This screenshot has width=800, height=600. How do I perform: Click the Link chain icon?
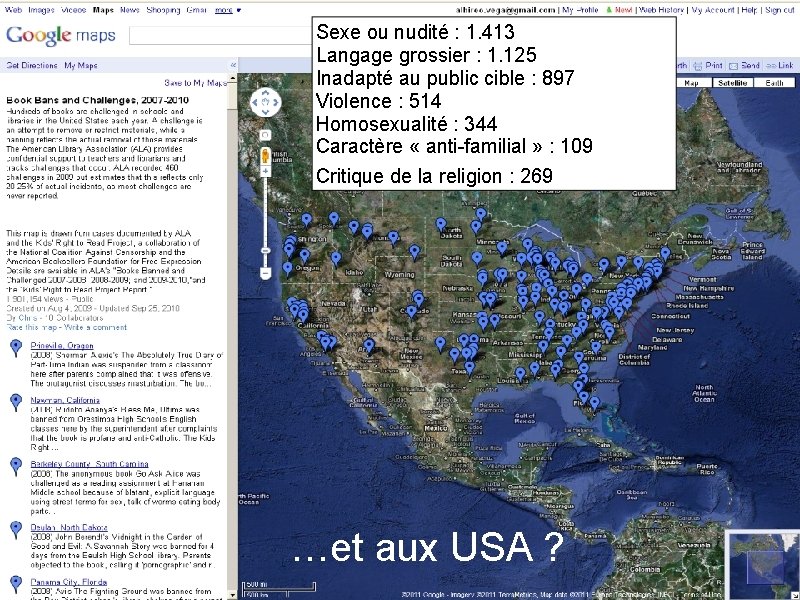780,65
